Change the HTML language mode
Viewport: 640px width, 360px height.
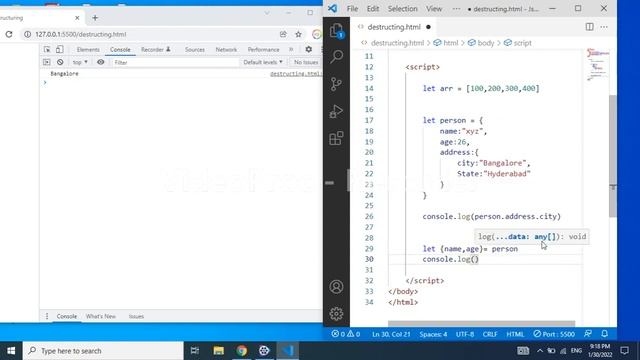[515, 334]
